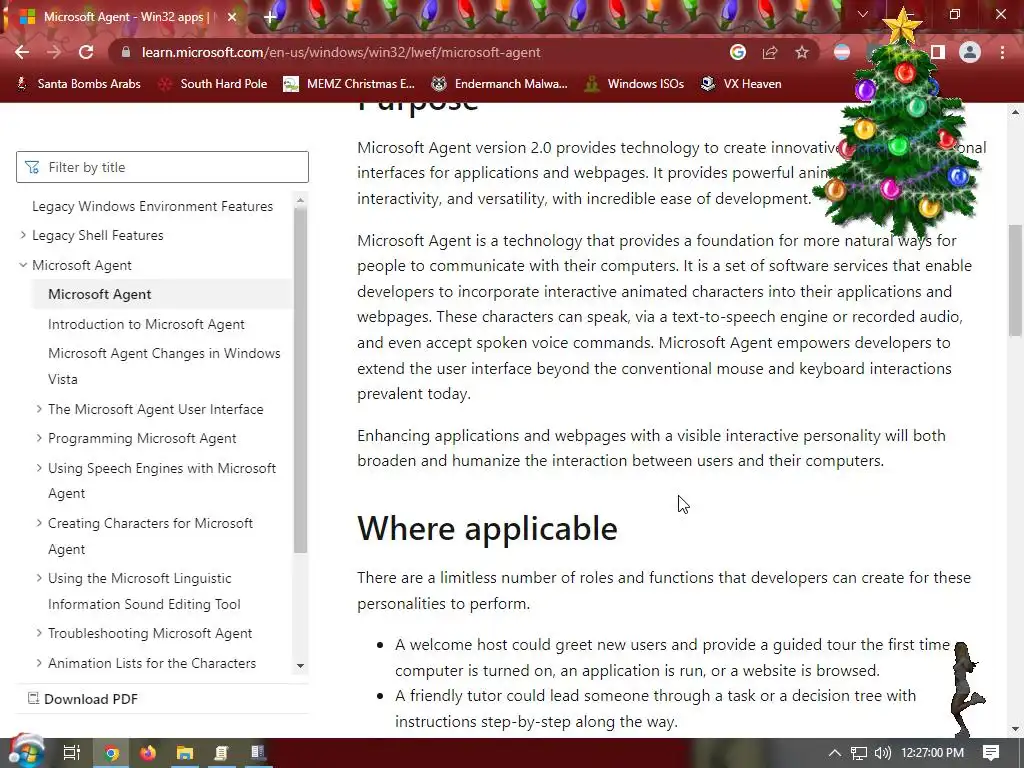Open the Chrome three-dot menu
Viewport: 1024px width, 768px height.
coord(1002,52)
